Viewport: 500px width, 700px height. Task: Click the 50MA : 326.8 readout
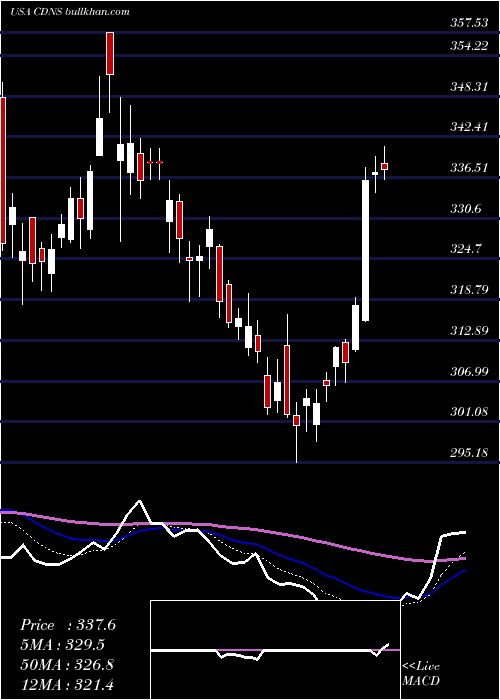[67, 665]
